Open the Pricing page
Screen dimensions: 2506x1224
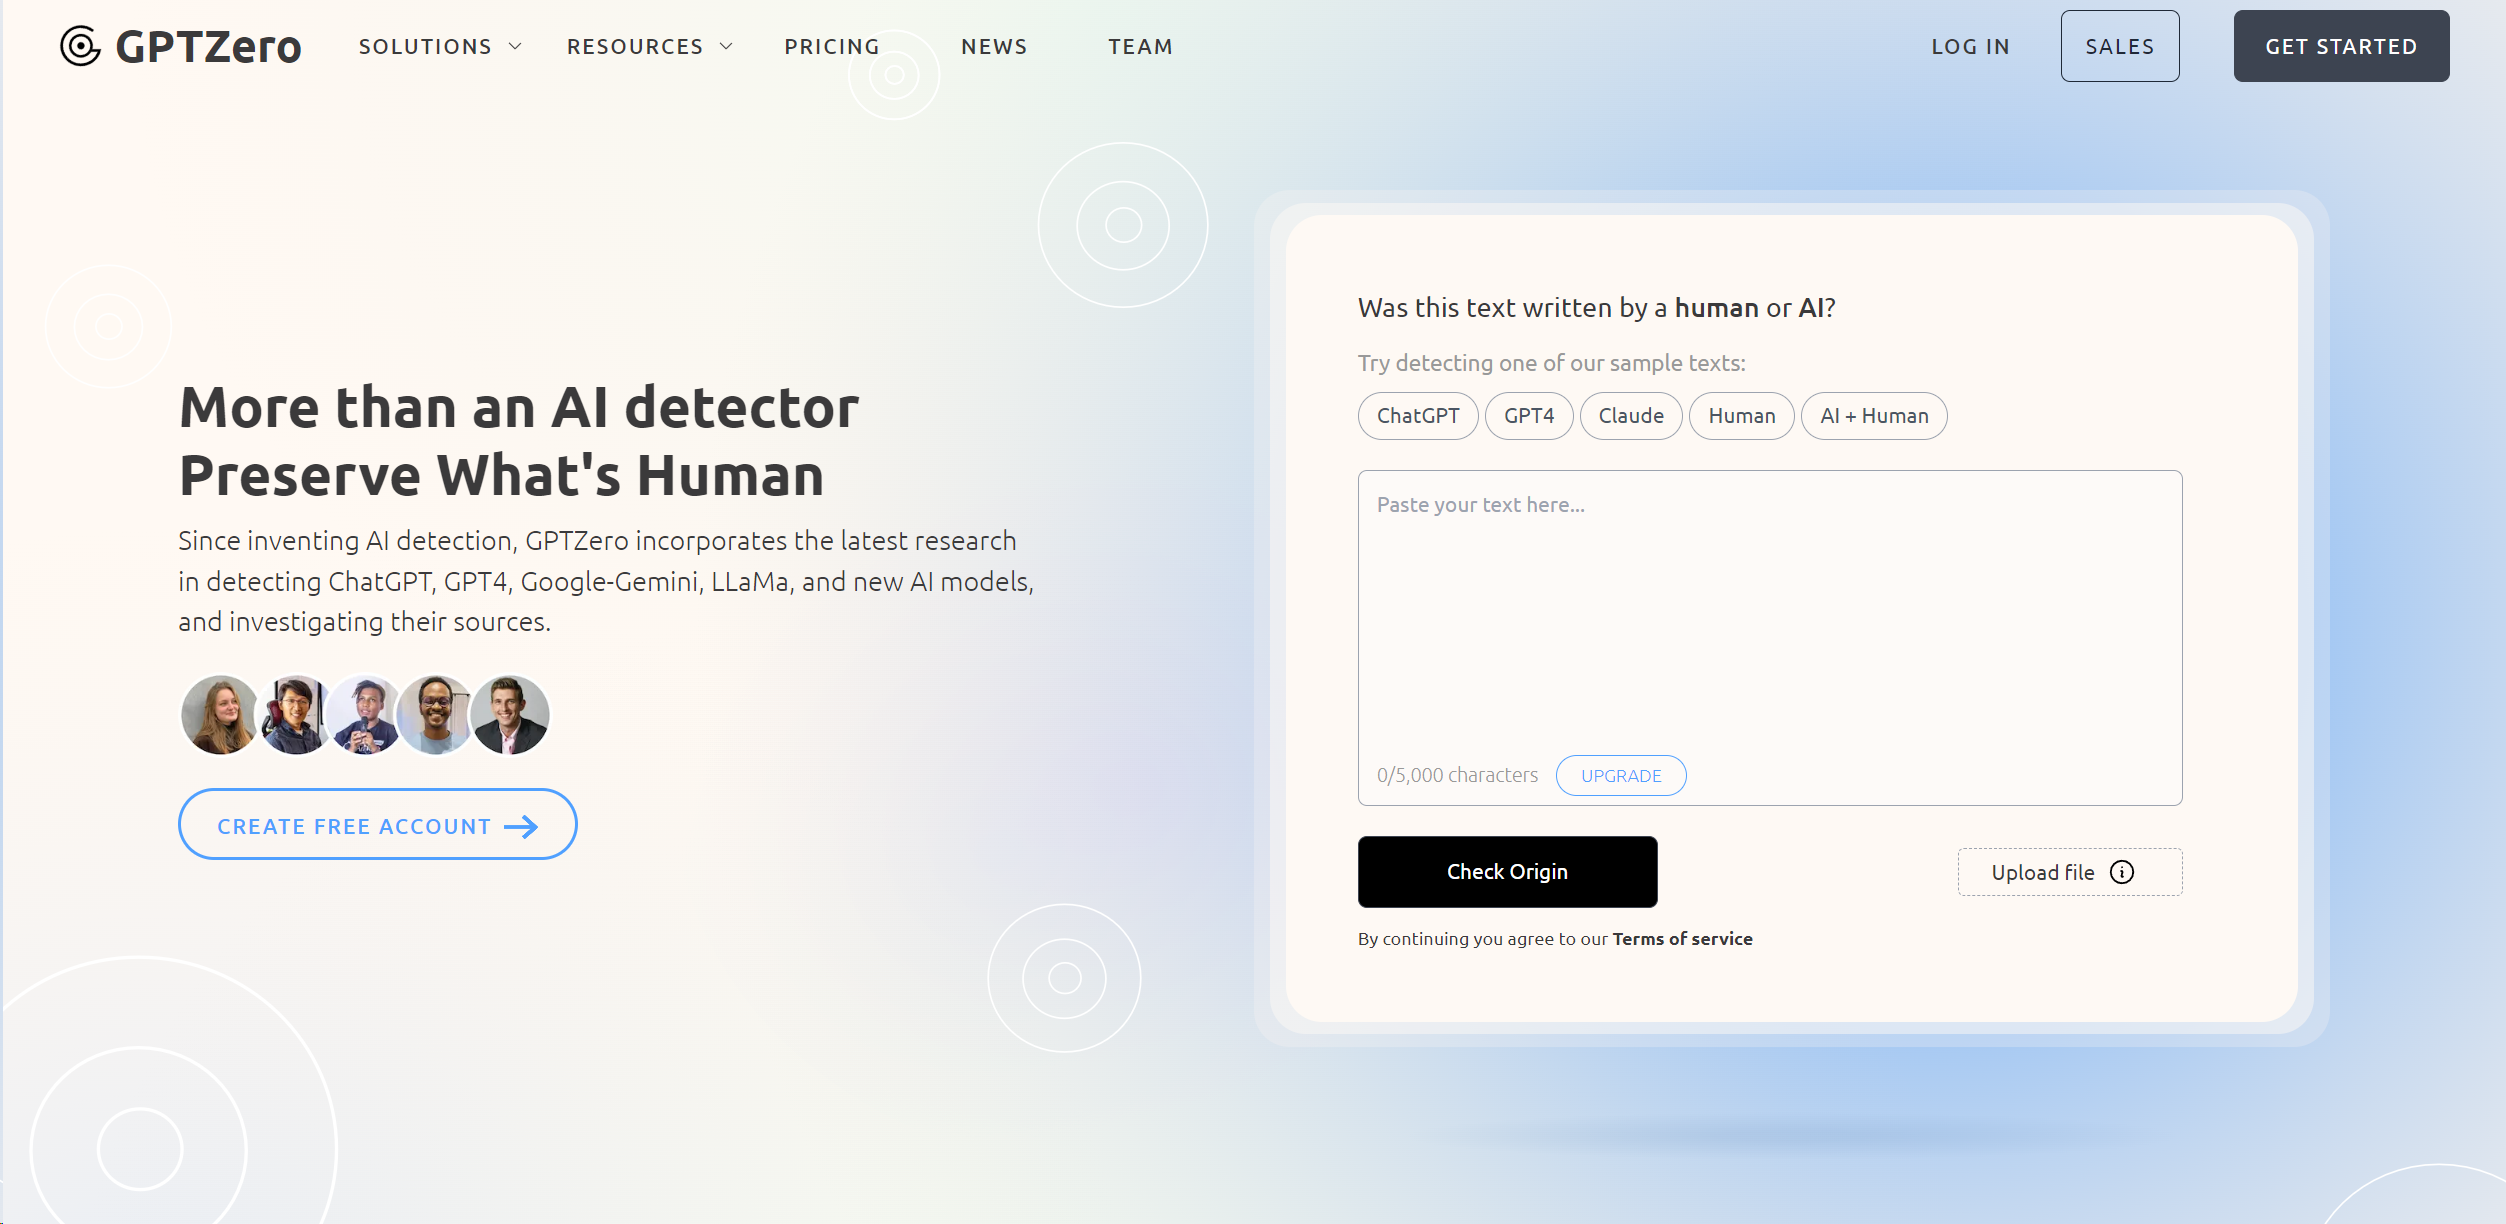coord(832,46)
